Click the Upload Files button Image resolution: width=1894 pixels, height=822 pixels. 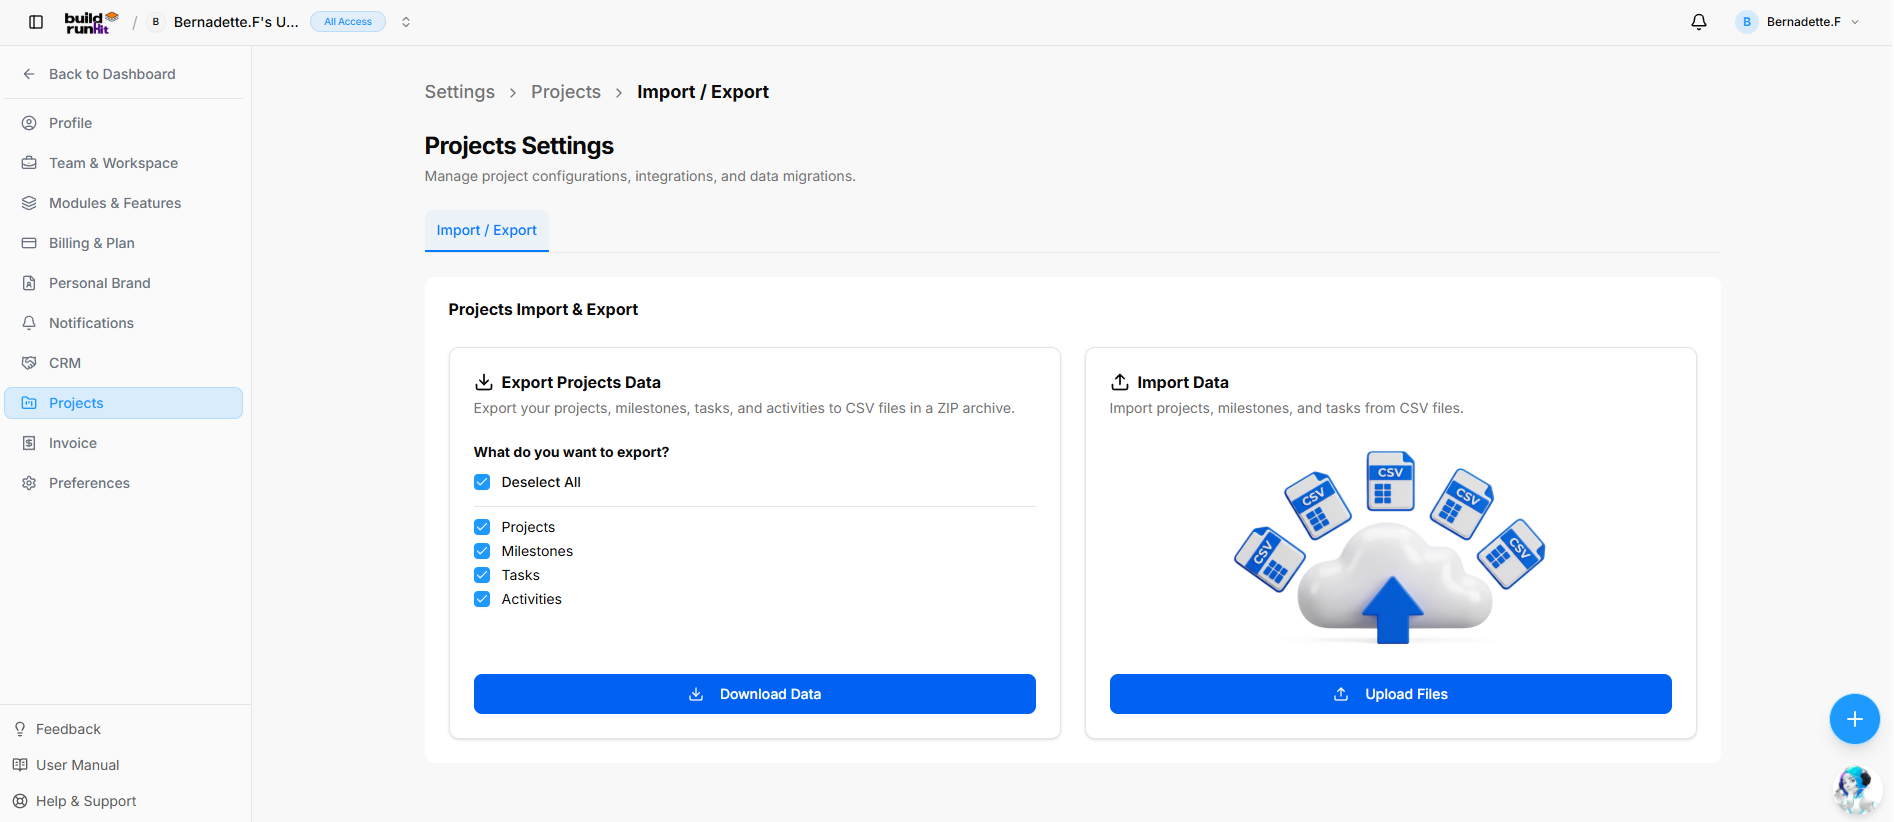(x=1391, y=694)
